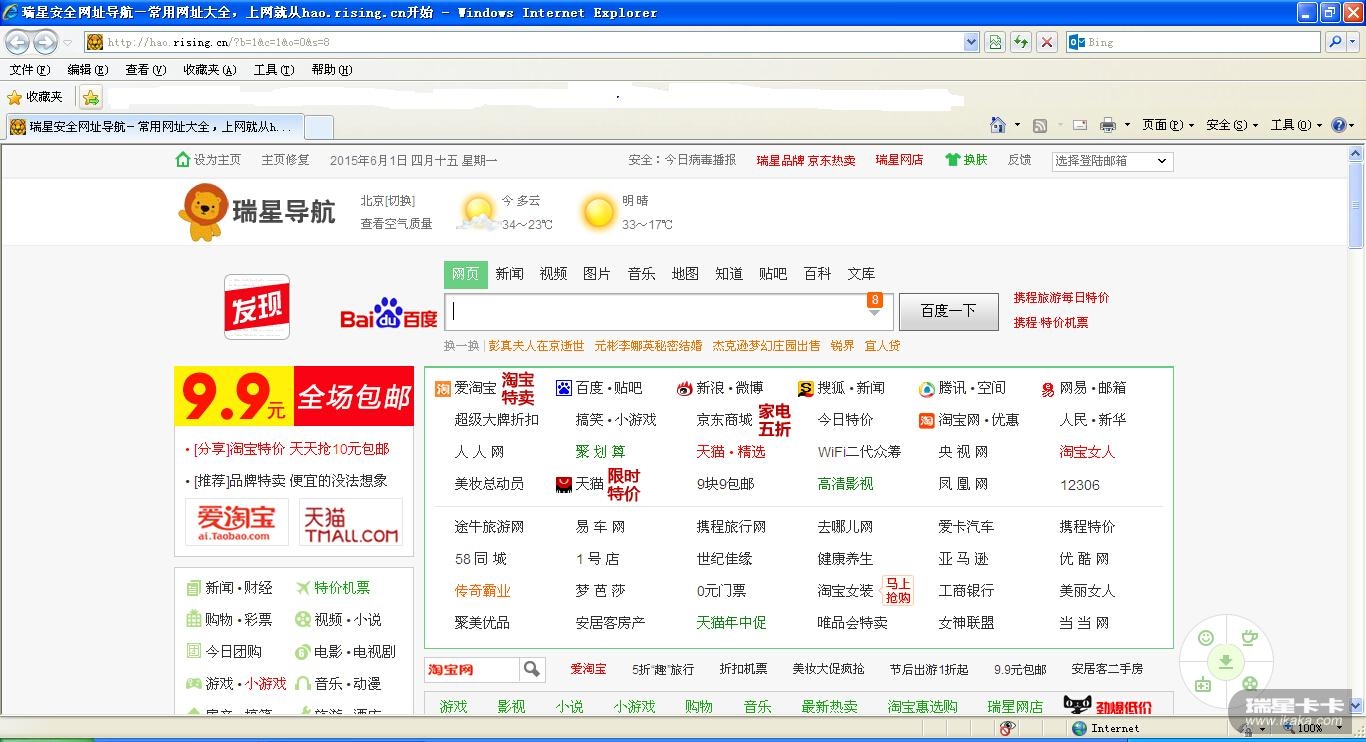Click the vertical scrollbar down arrow
This screenshot has height=742, width=1366.
(1356, 706)
